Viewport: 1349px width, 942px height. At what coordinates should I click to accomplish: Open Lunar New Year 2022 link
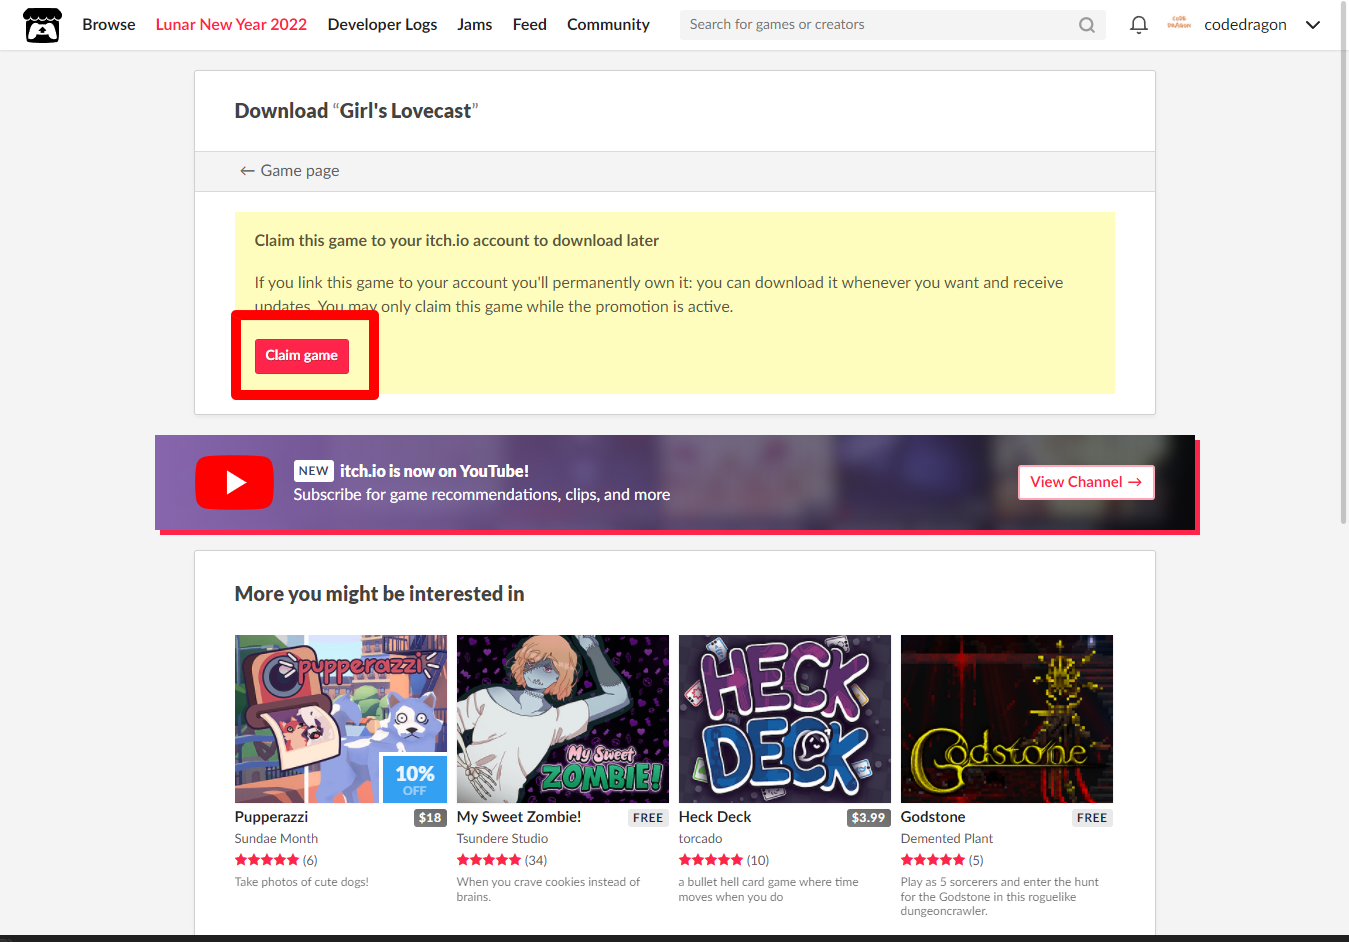coord(231,25)
